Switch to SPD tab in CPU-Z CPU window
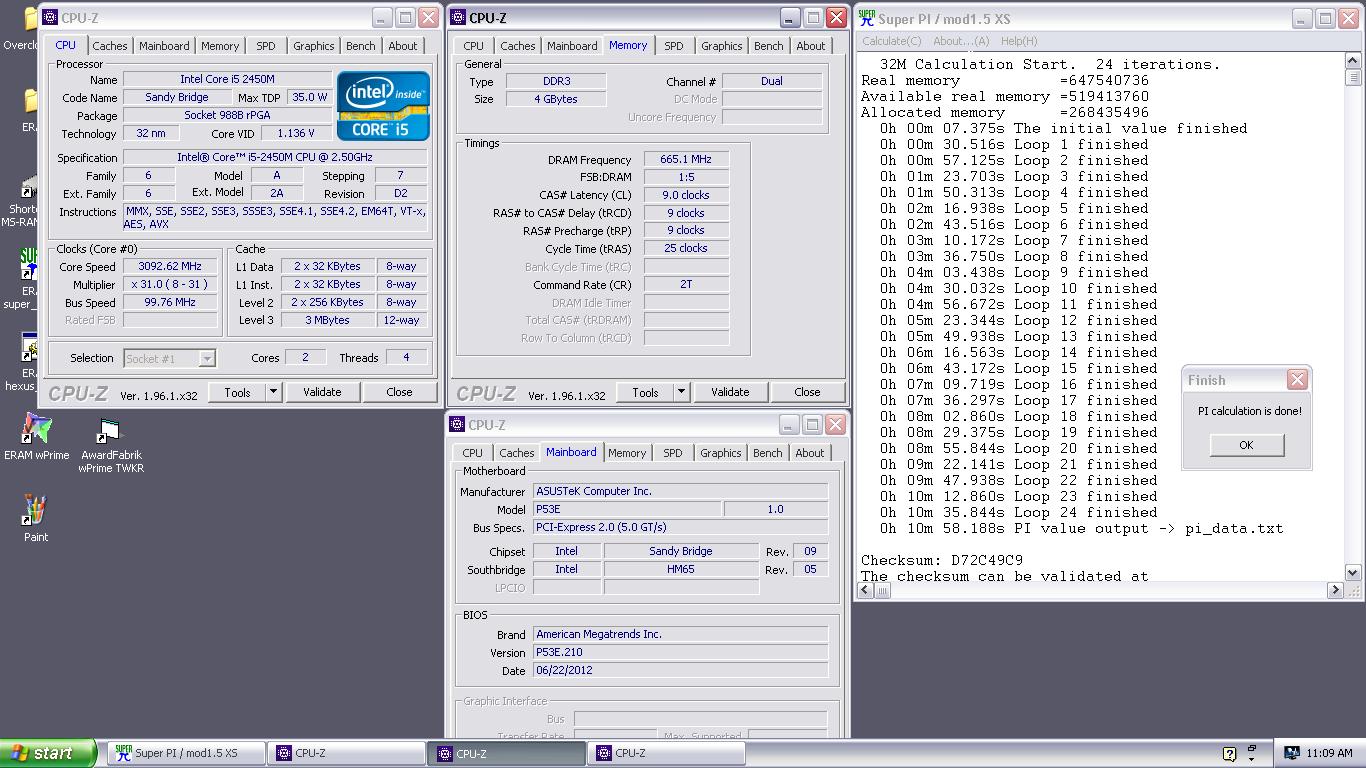Image resolution: width=1366 pixels, height=768 pixels. click(x=265, y=46)
